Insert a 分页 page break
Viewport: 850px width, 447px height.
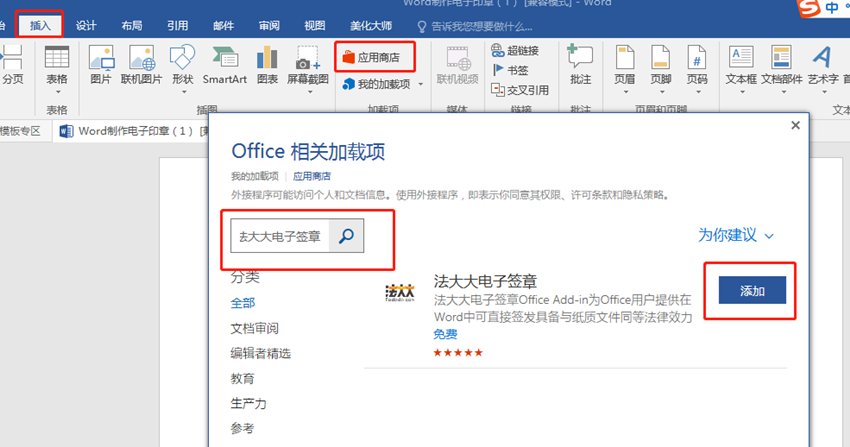(12, 65)
